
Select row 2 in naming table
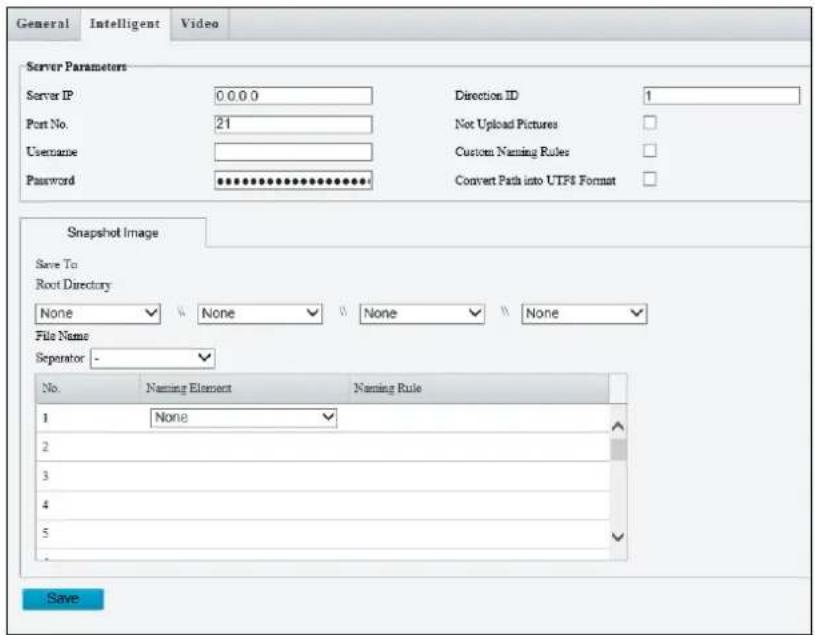coord(323,447)
